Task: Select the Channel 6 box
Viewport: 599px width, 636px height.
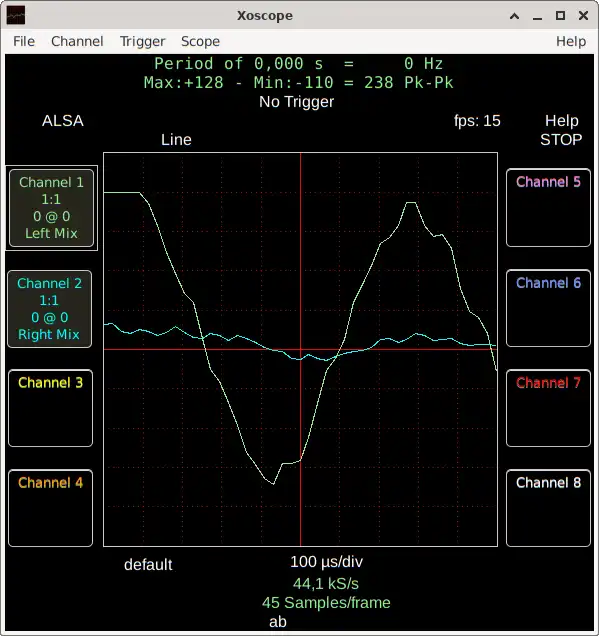Action: pyautogui.click(x=548, y=308)
